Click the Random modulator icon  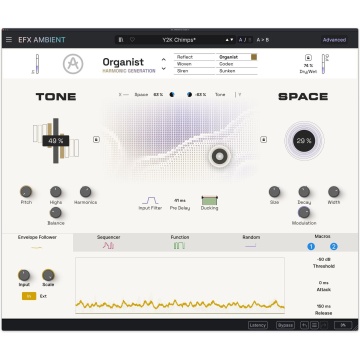click(x=251, y=246)
